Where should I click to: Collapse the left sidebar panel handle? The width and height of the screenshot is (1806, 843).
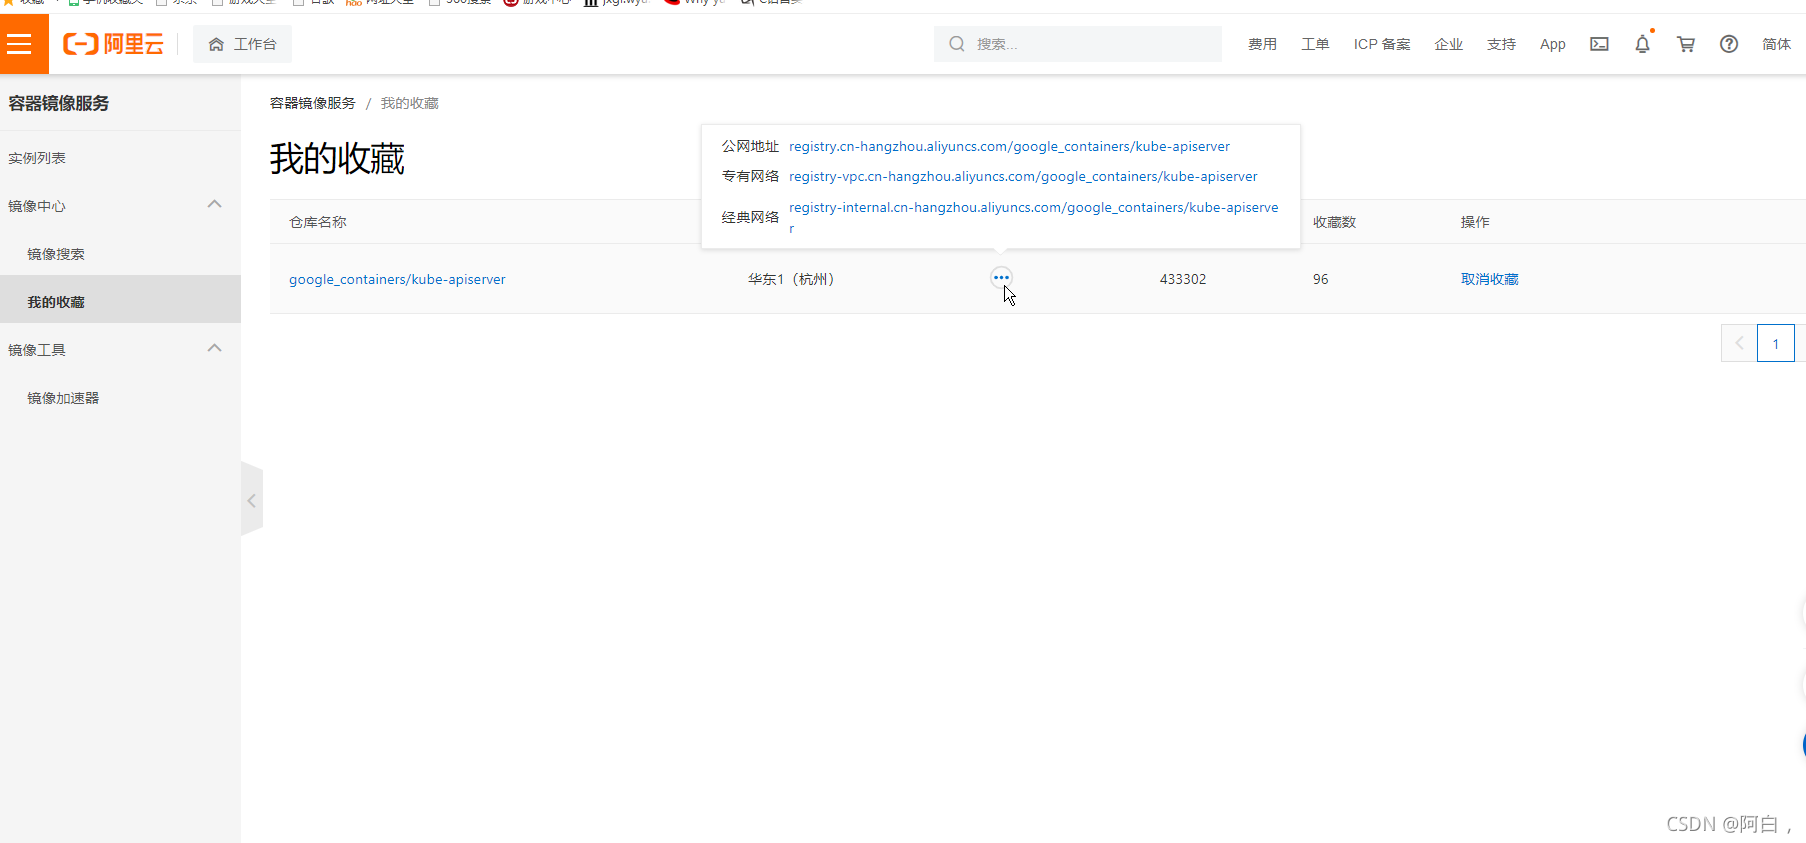252,500
